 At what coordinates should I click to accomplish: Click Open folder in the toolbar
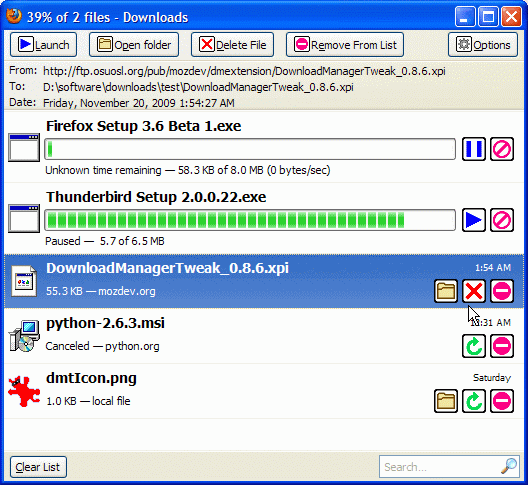(134, 44)
